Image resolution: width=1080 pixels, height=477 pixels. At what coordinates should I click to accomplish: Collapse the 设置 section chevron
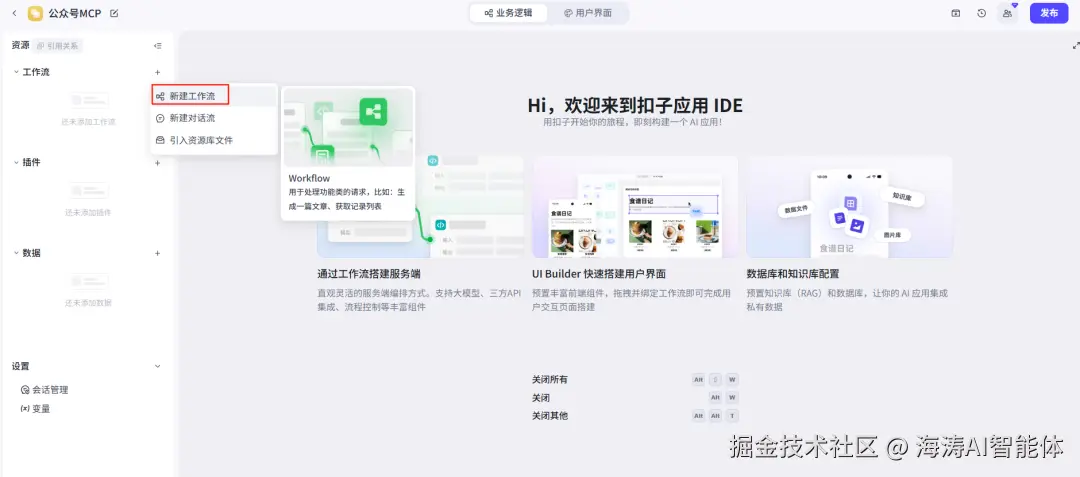[157, 366]
